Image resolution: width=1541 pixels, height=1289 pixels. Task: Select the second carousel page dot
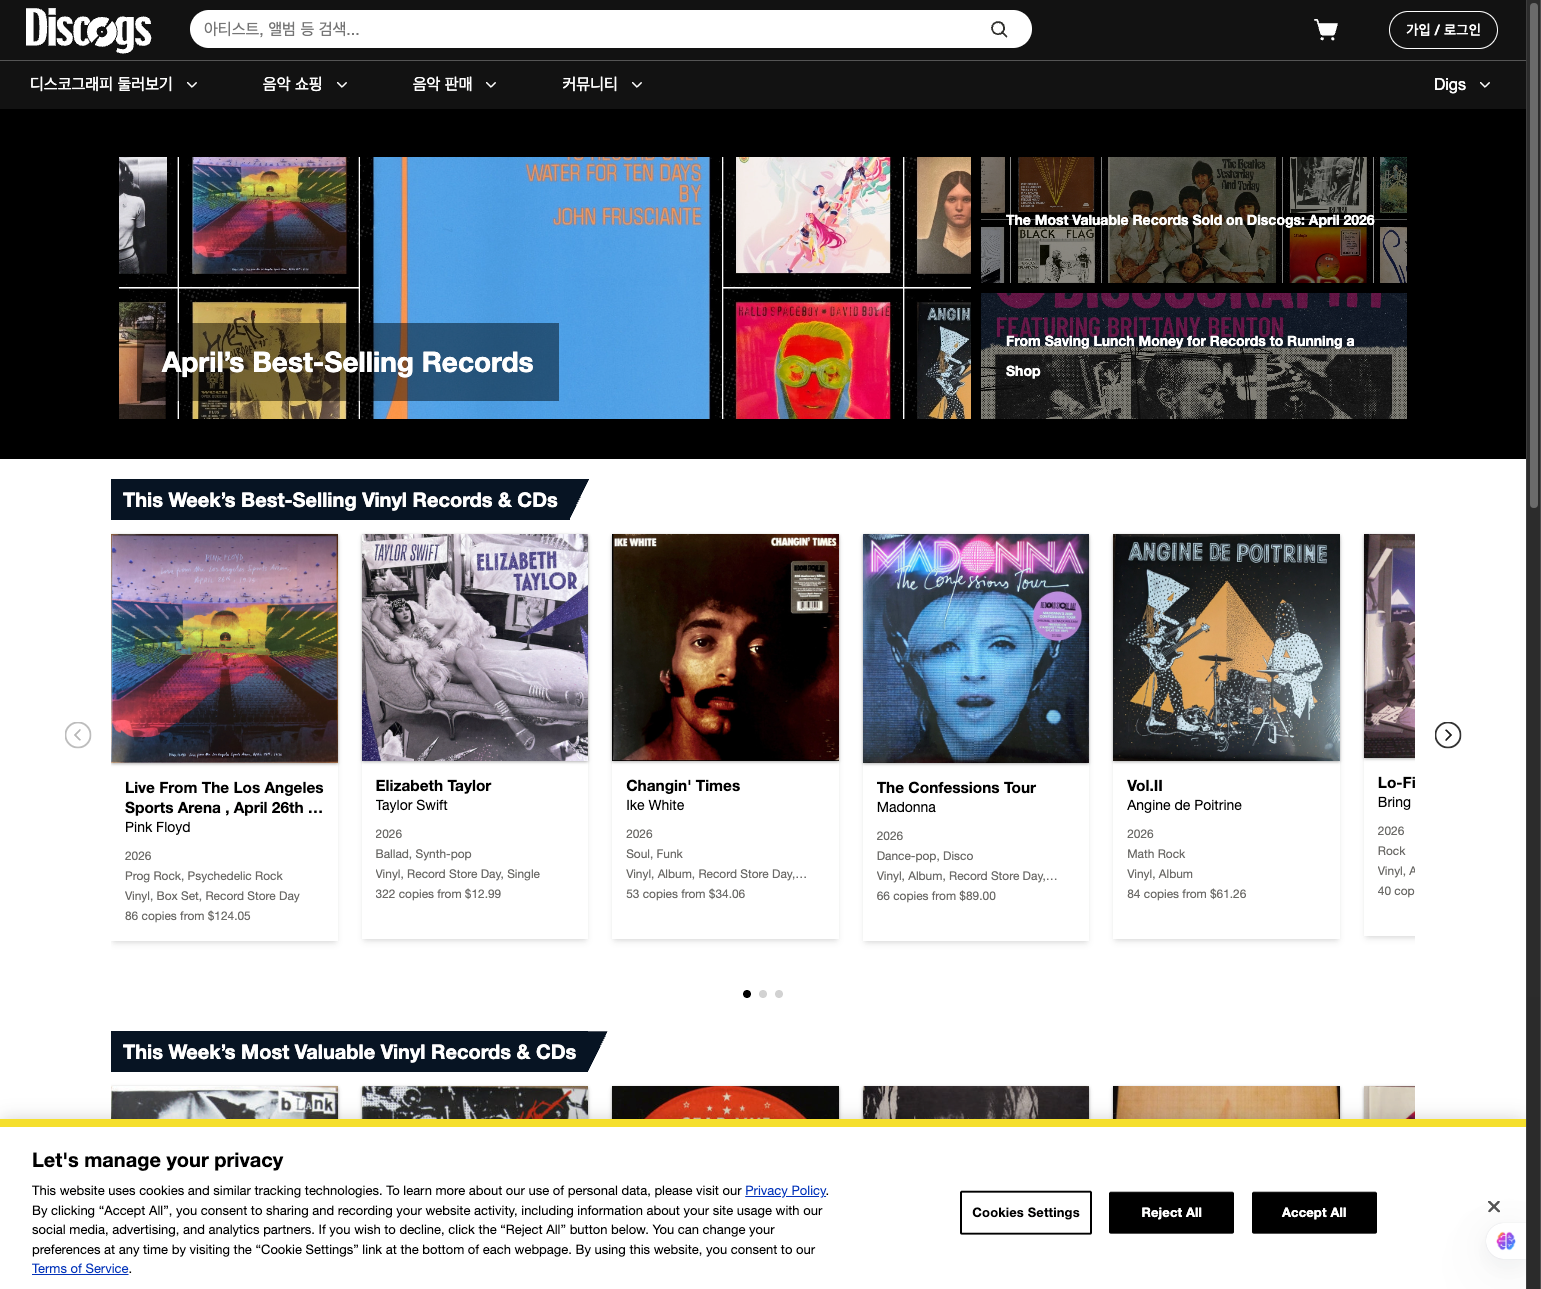763,994
